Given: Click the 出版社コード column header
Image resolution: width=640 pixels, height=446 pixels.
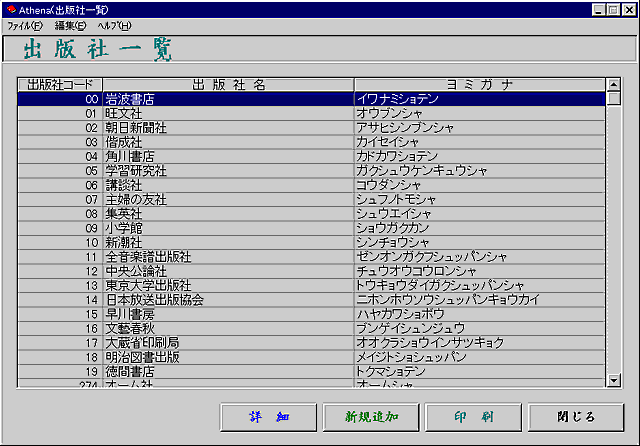Looking at the screenshot, I should (x=60, y=85).
